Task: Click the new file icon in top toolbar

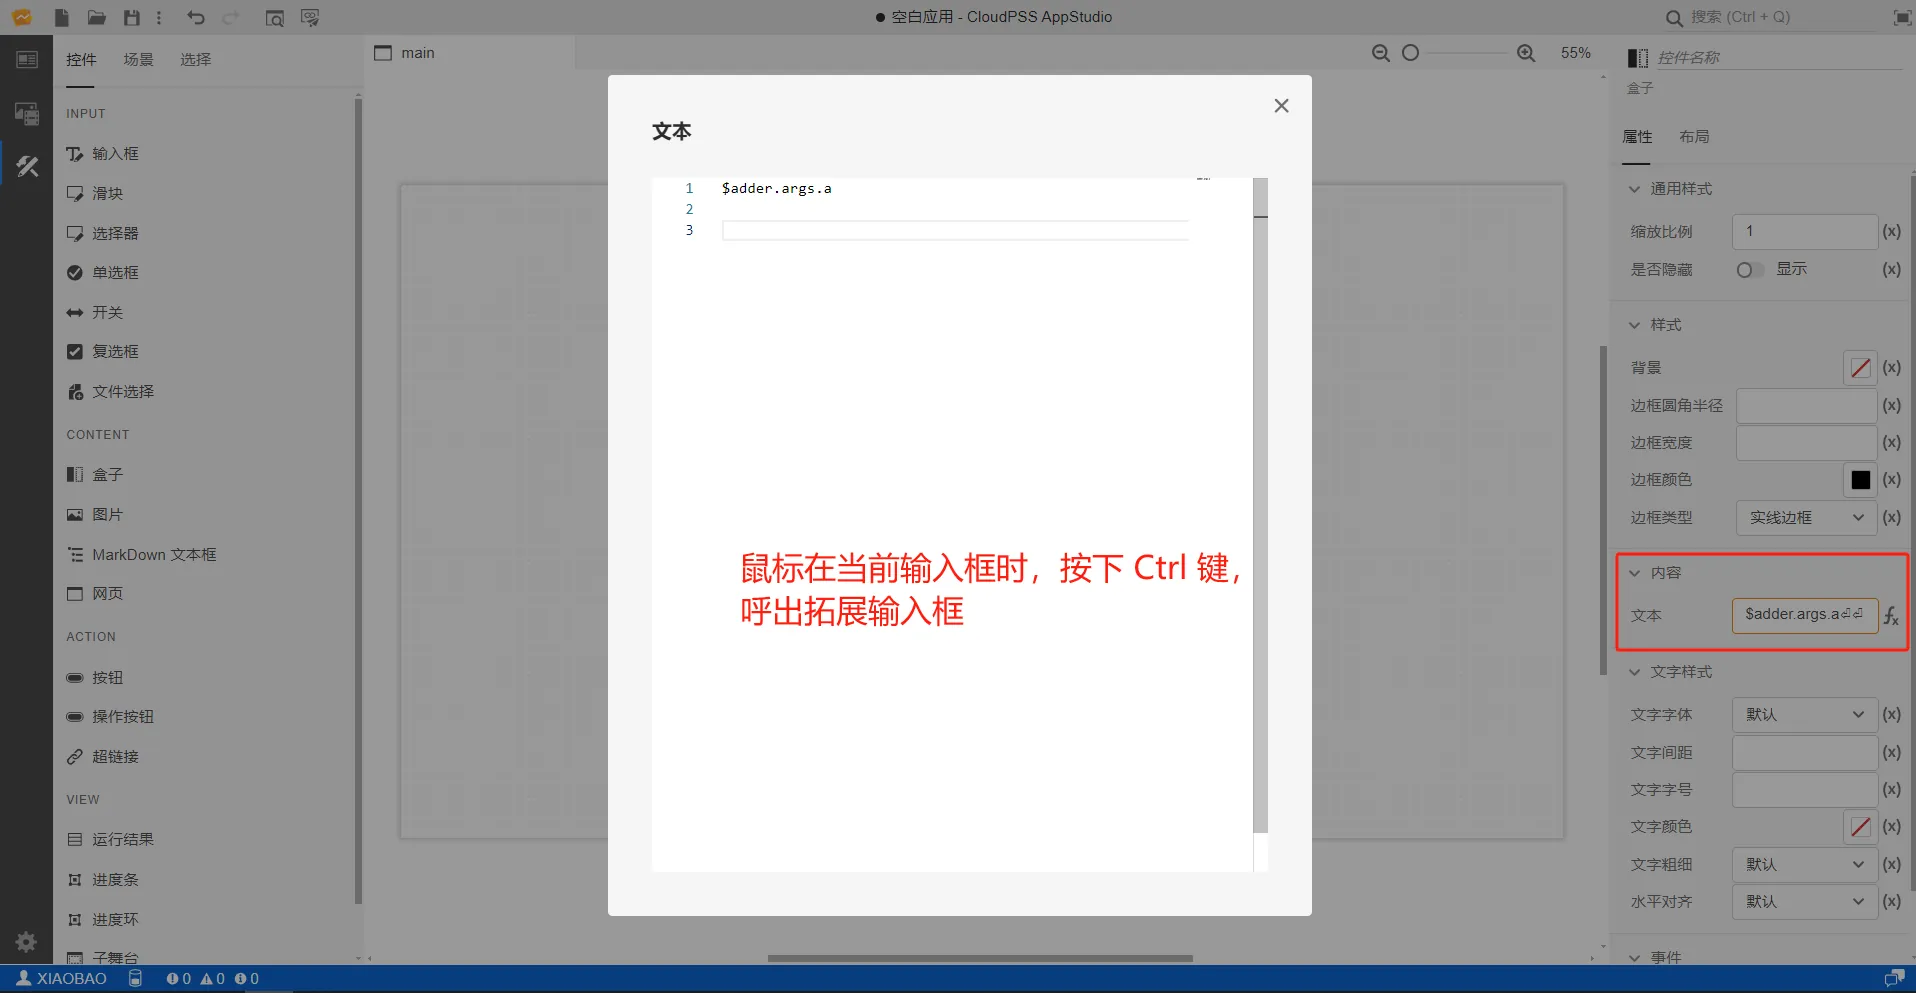Action: [62, 18]
